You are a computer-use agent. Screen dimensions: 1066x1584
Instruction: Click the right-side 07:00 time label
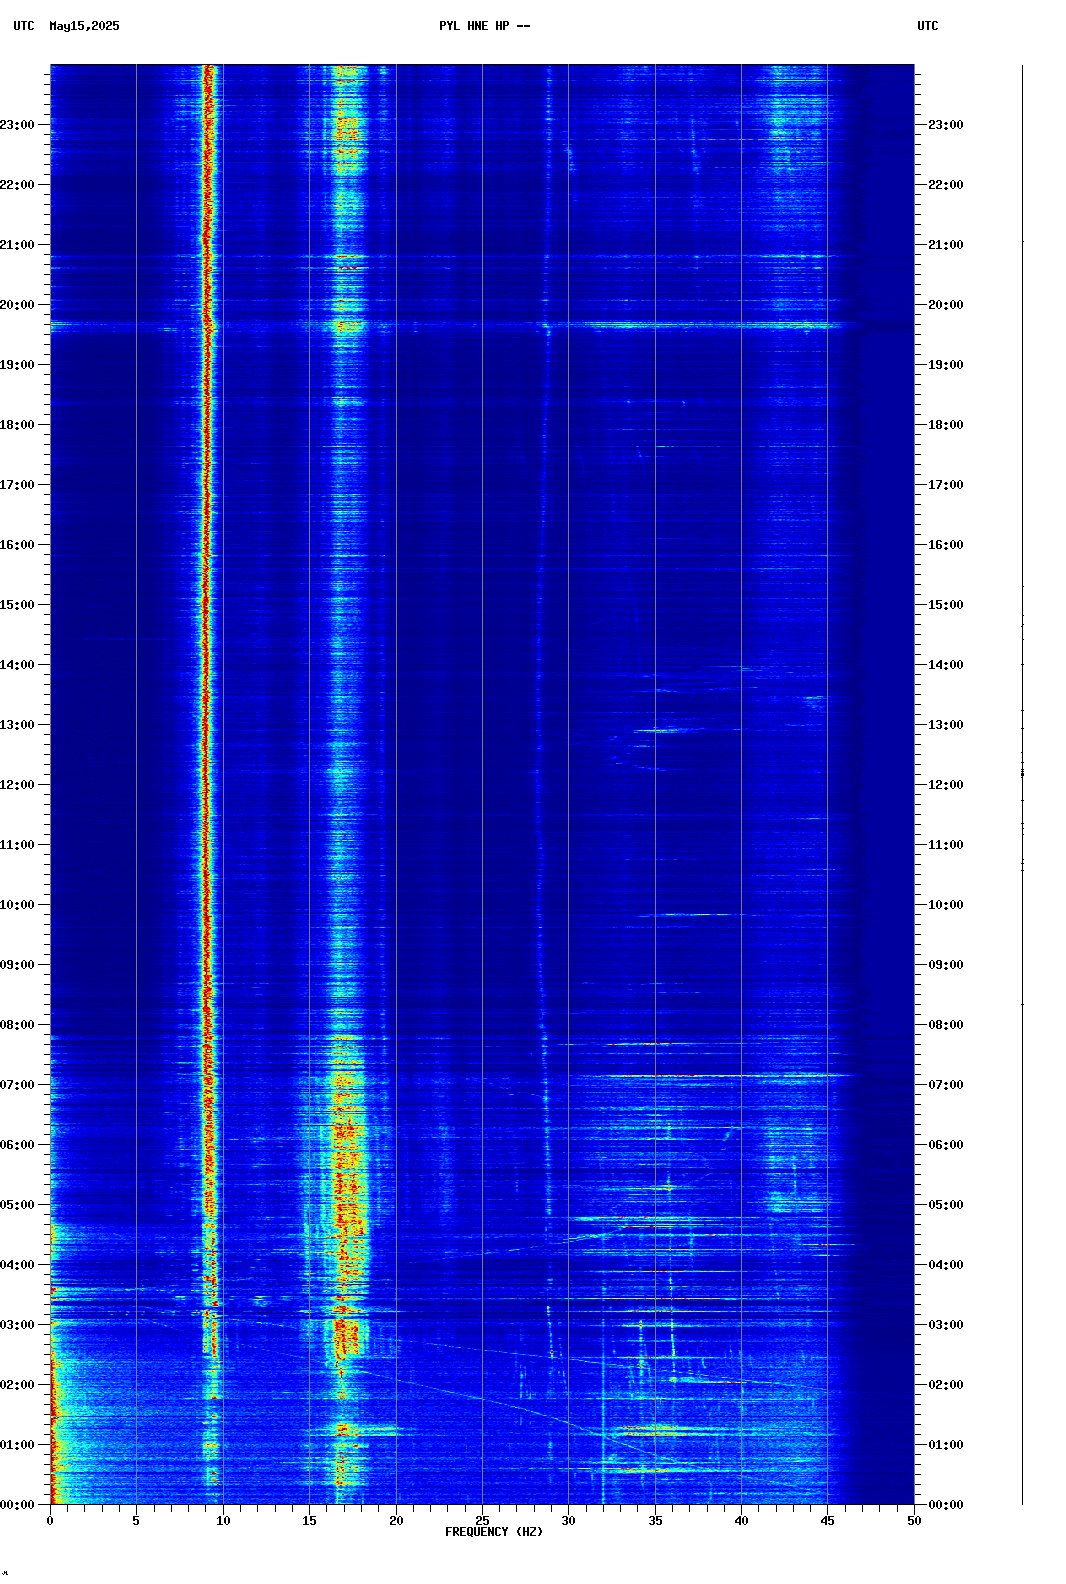pyautogui.click(x=946, y=1085)
